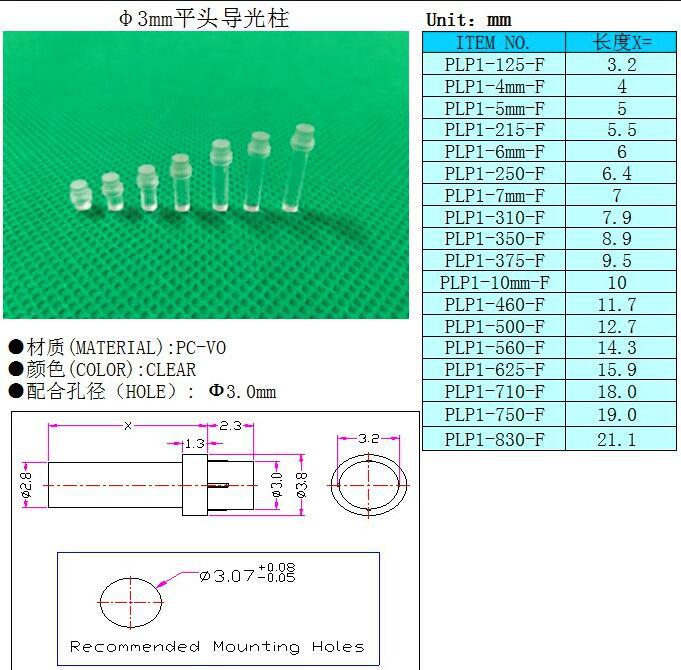Click the Φ3mm平头导光柱 title
681x670 pixels.
tap(204, 19)
